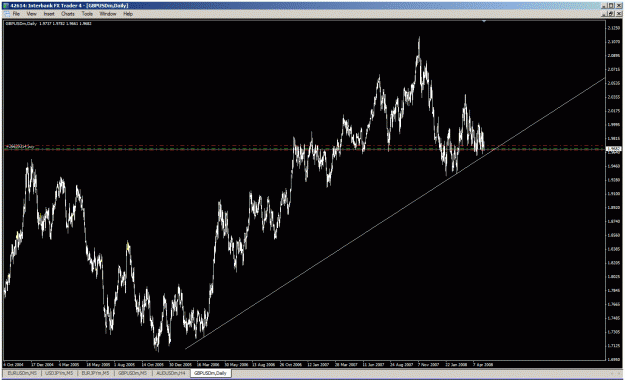Click the chart document icon beside File menu
This screenshot has height=380, width=625.
pos(7,14)
